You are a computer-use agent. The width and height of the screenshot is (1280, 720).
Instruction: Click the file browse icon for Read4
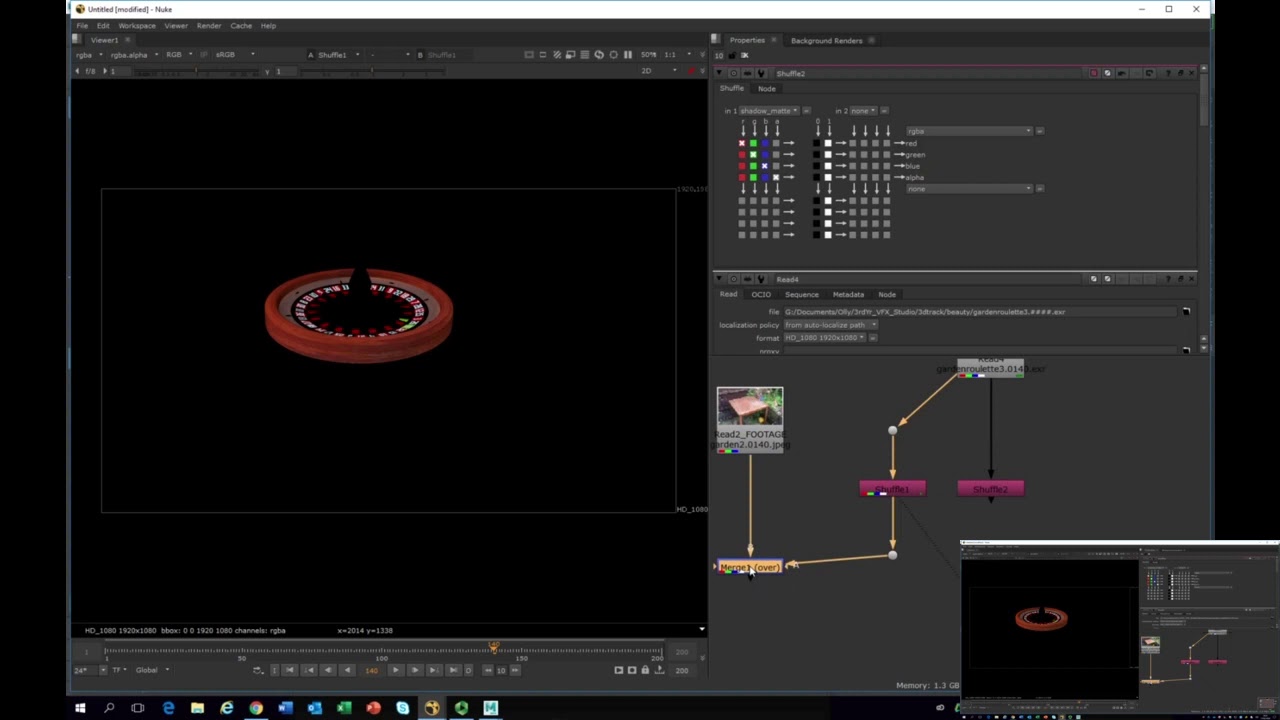click(1186, 312)
